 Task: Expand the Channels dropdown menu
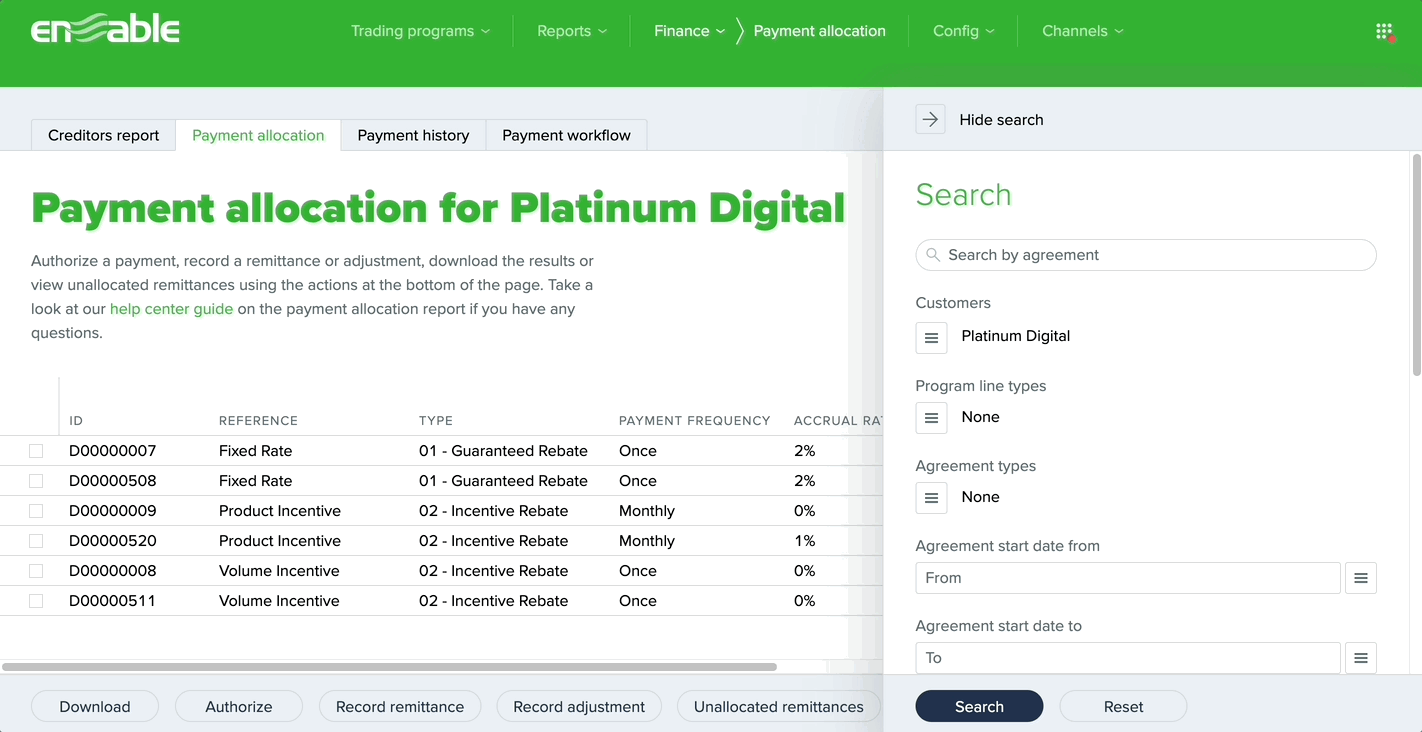point(1083,31)
